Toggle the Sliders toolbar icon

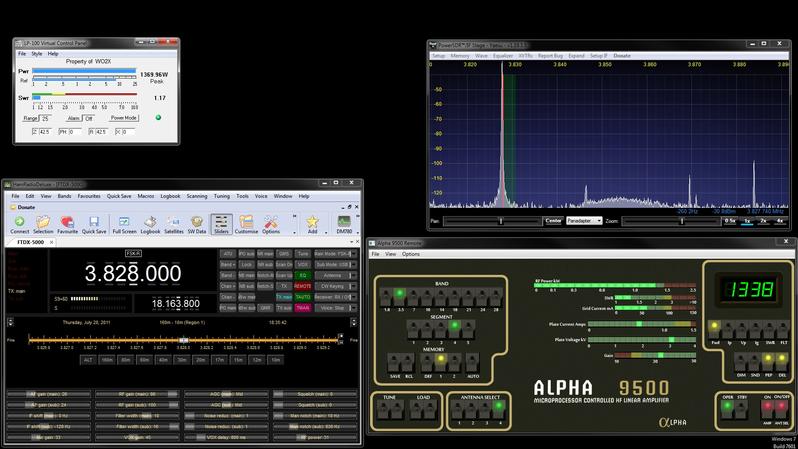point(221,224)
